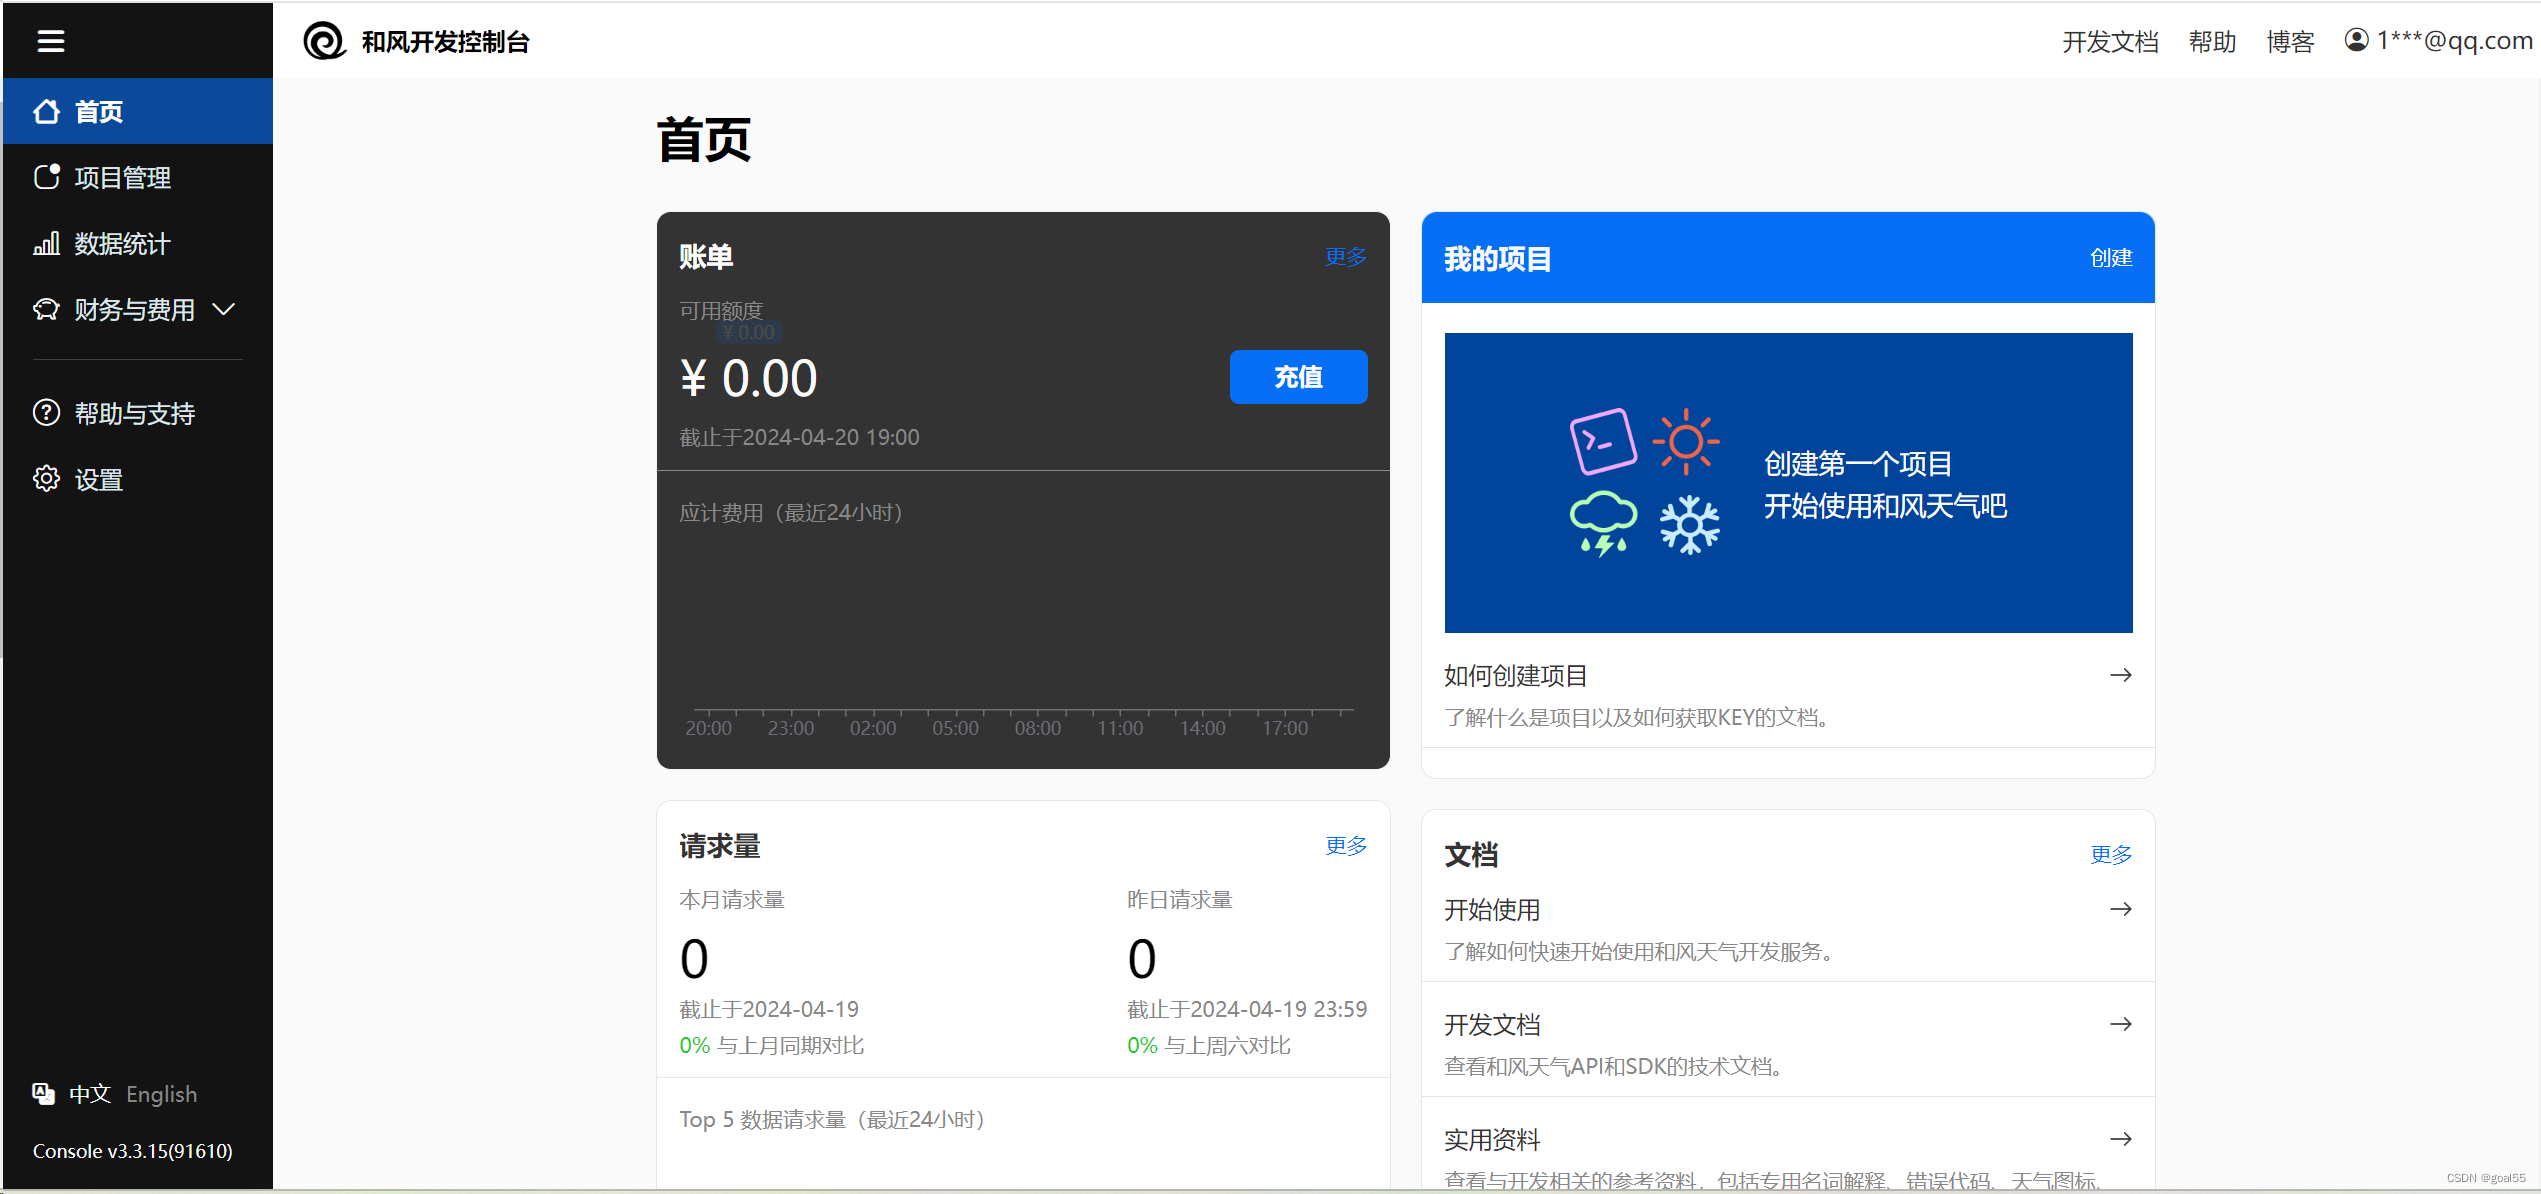The image size is (2541, 1194).
Task: Click 创建 in 我的项目 header
Action: (x=2110, y=258)
